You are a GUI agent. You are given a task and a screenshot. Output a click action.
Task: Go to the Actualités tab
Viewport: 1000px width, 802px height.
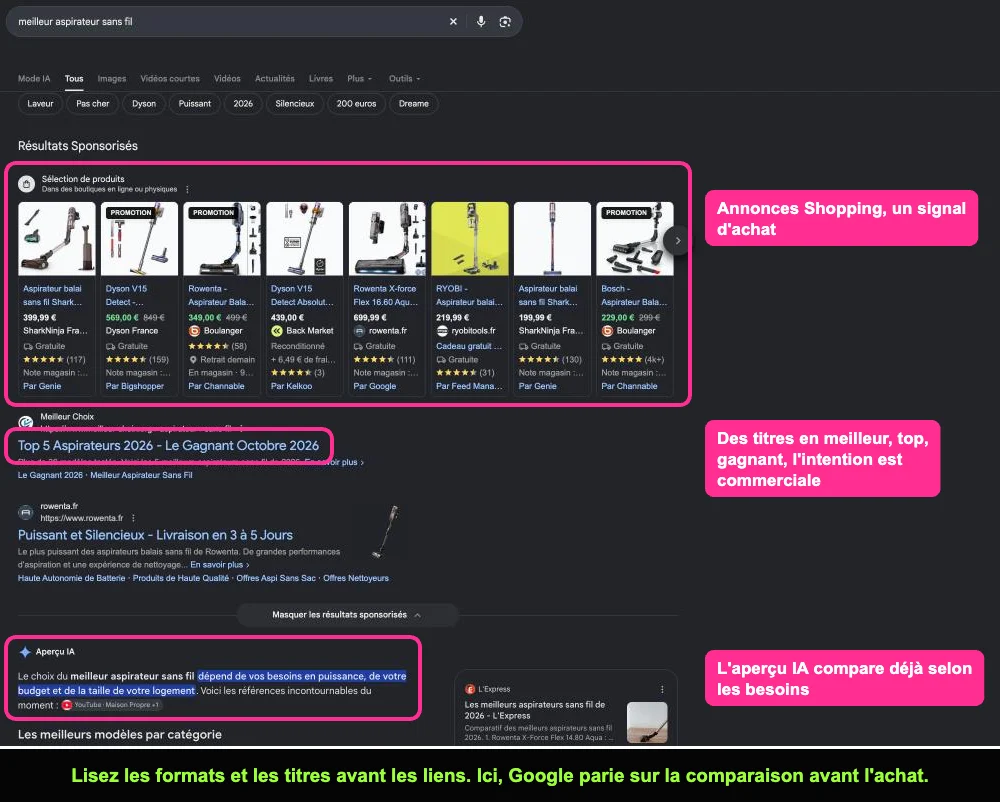pyautogui.click(x=275, y=78)
